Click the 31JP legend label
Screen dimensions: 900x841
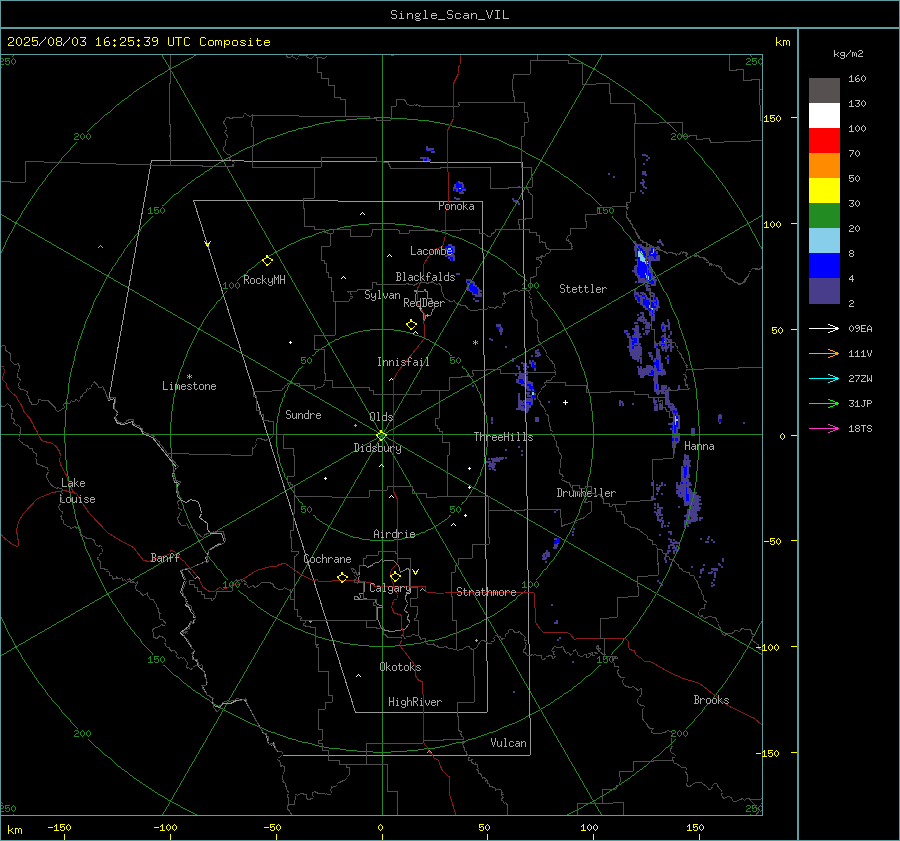pos(860,404)
